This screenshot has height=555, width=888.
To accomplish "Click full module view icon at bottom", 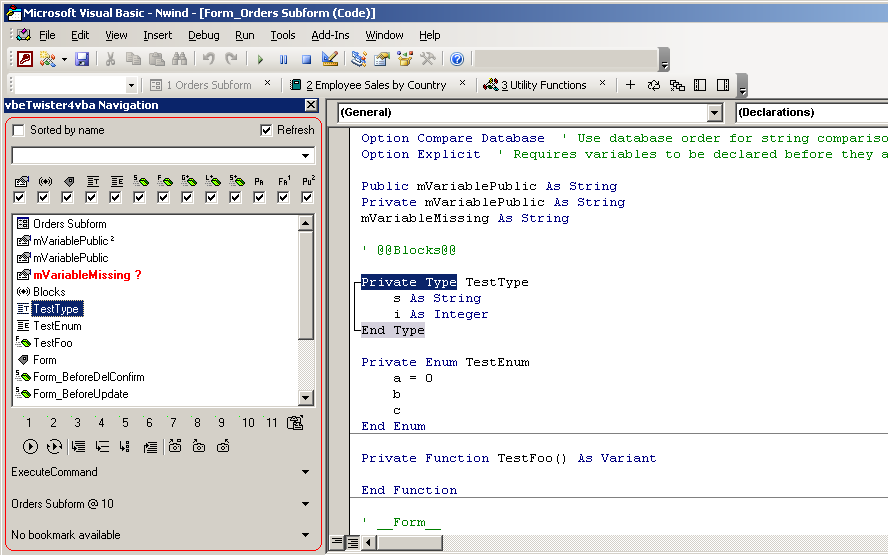I will [x=352, y=543].
